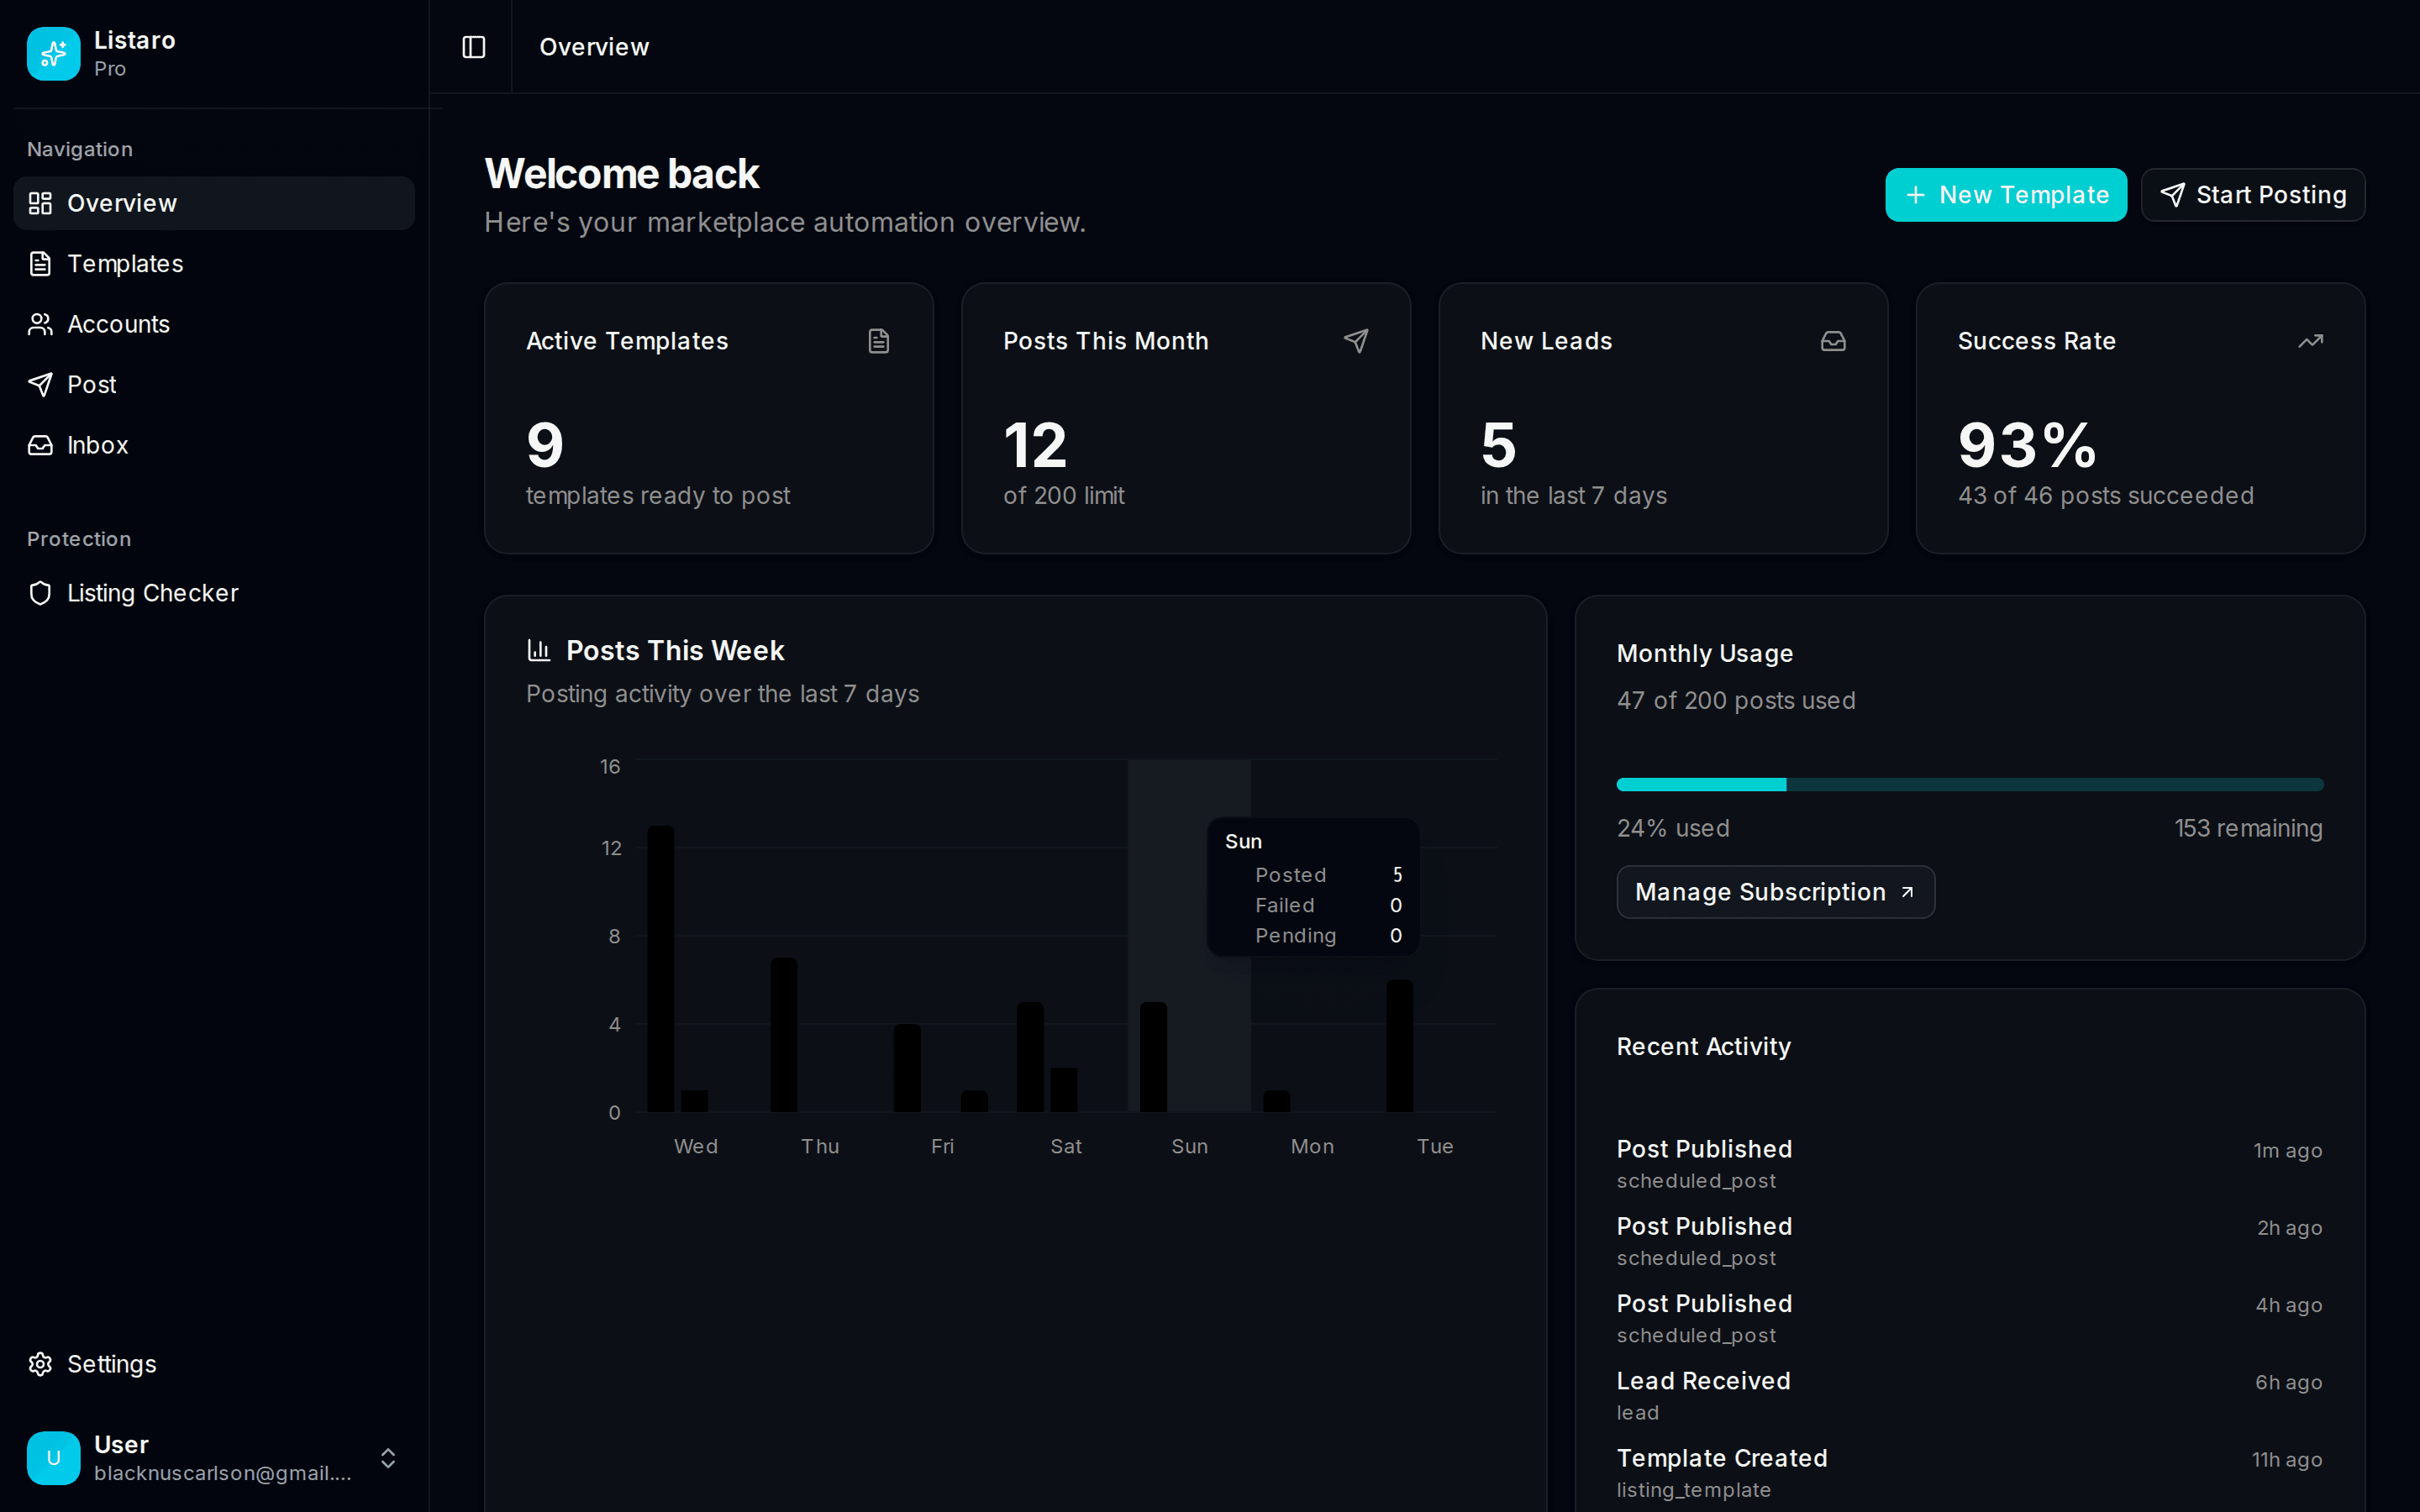Collapse the sidebar with the panel toggle
Screen dimensions: 2420x1512
[472, 46]
